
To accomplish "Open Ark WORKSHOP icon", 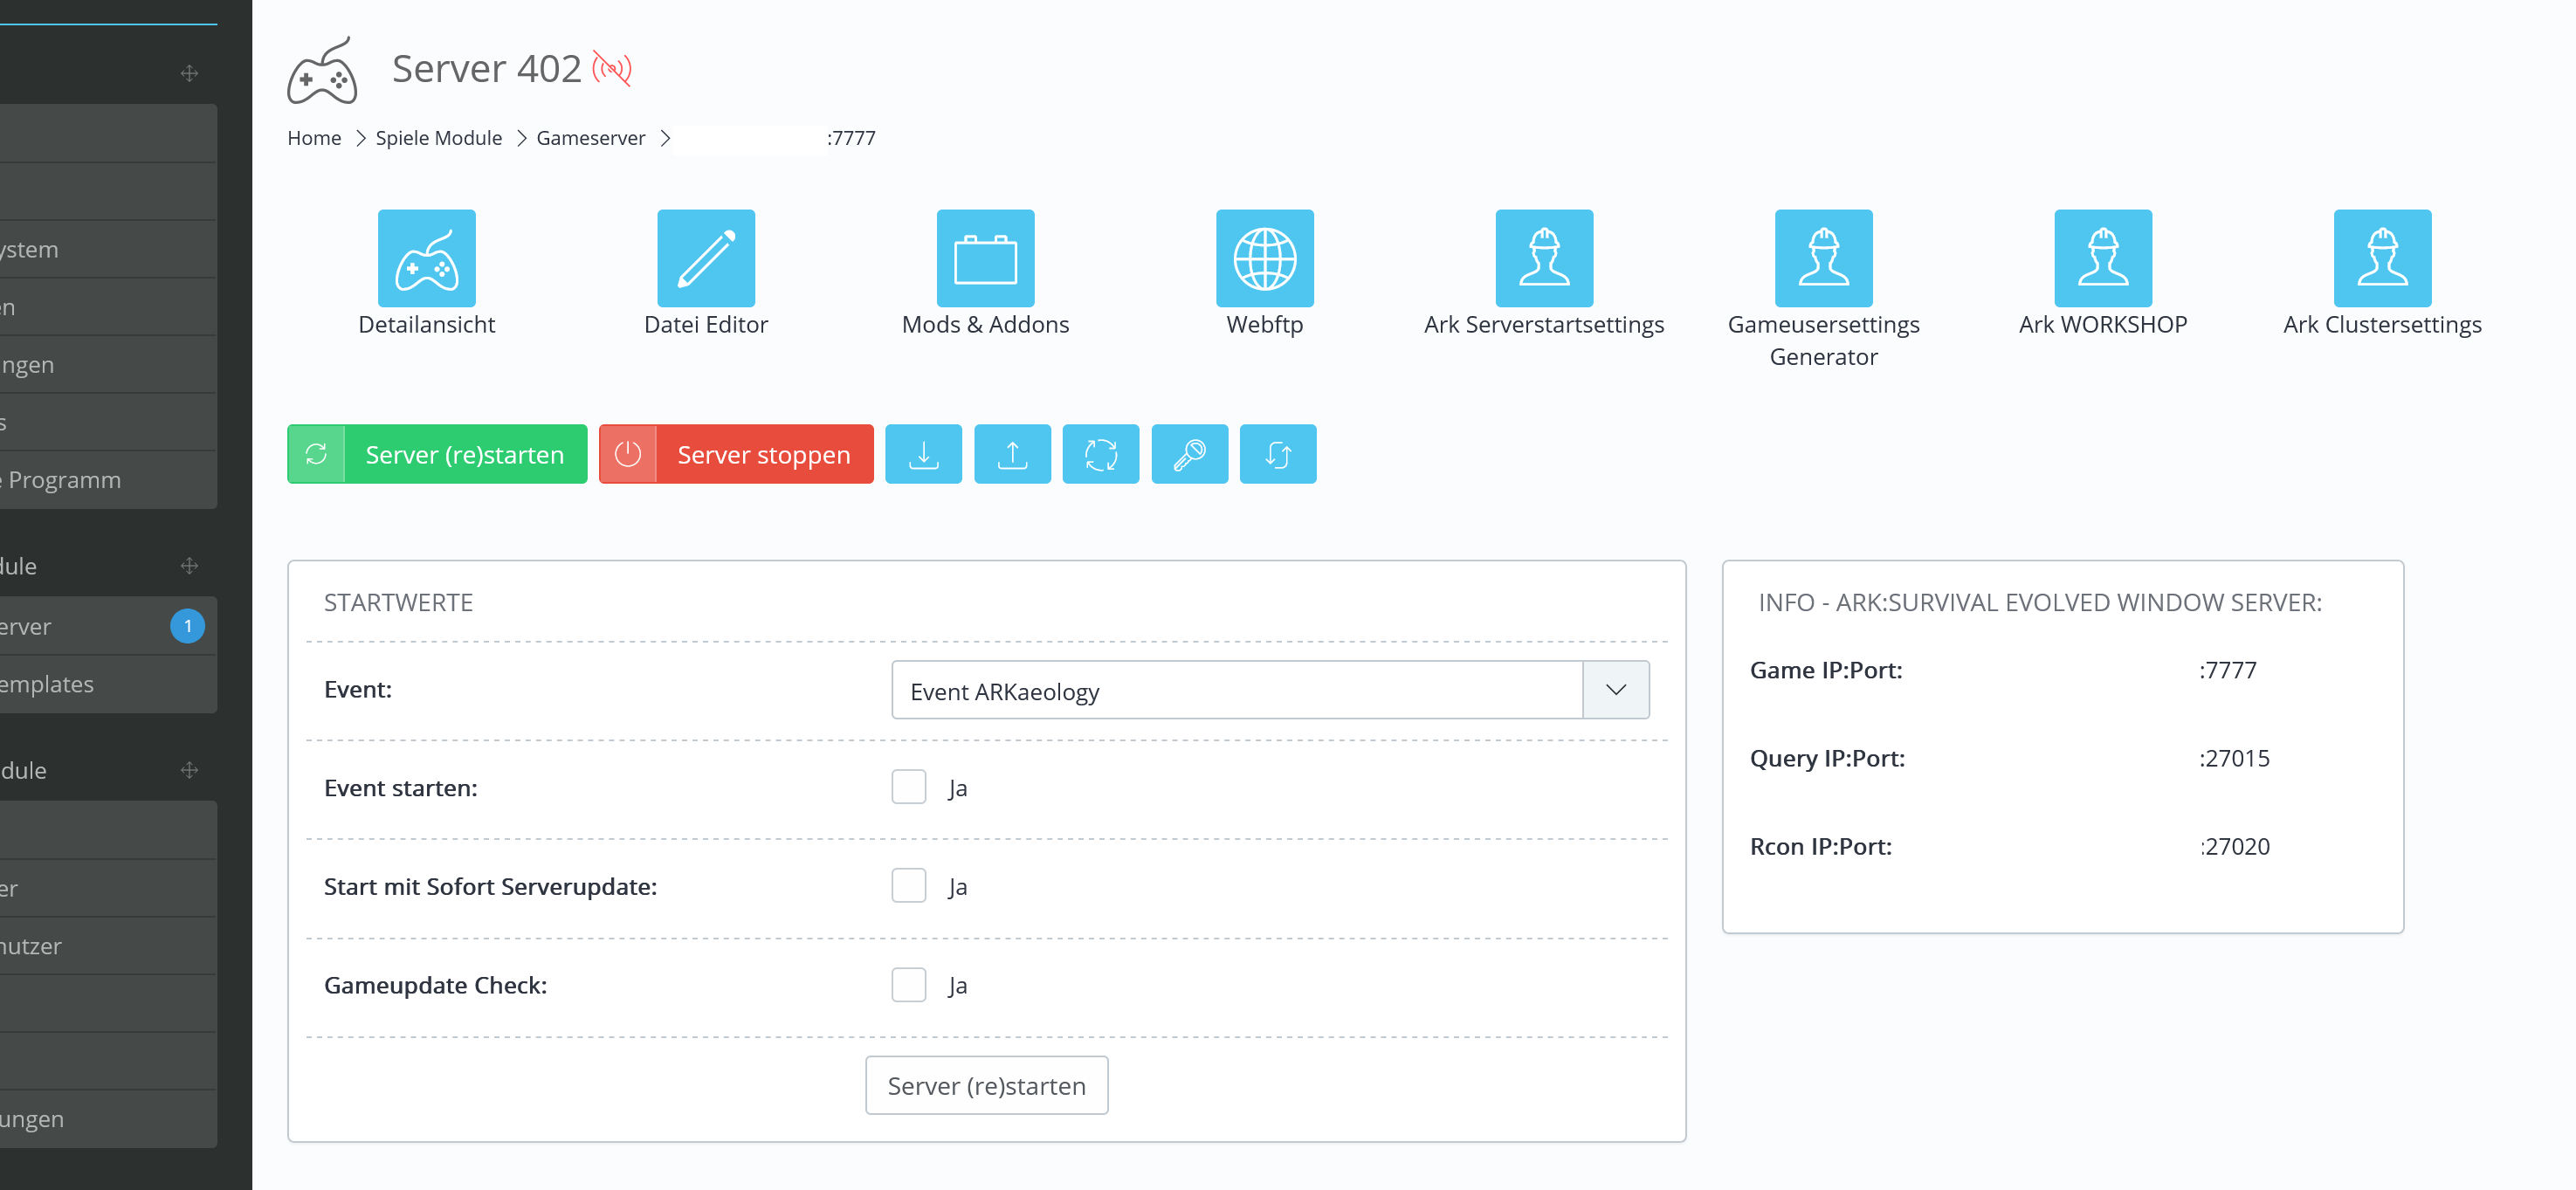I will tap(2102, 258).
